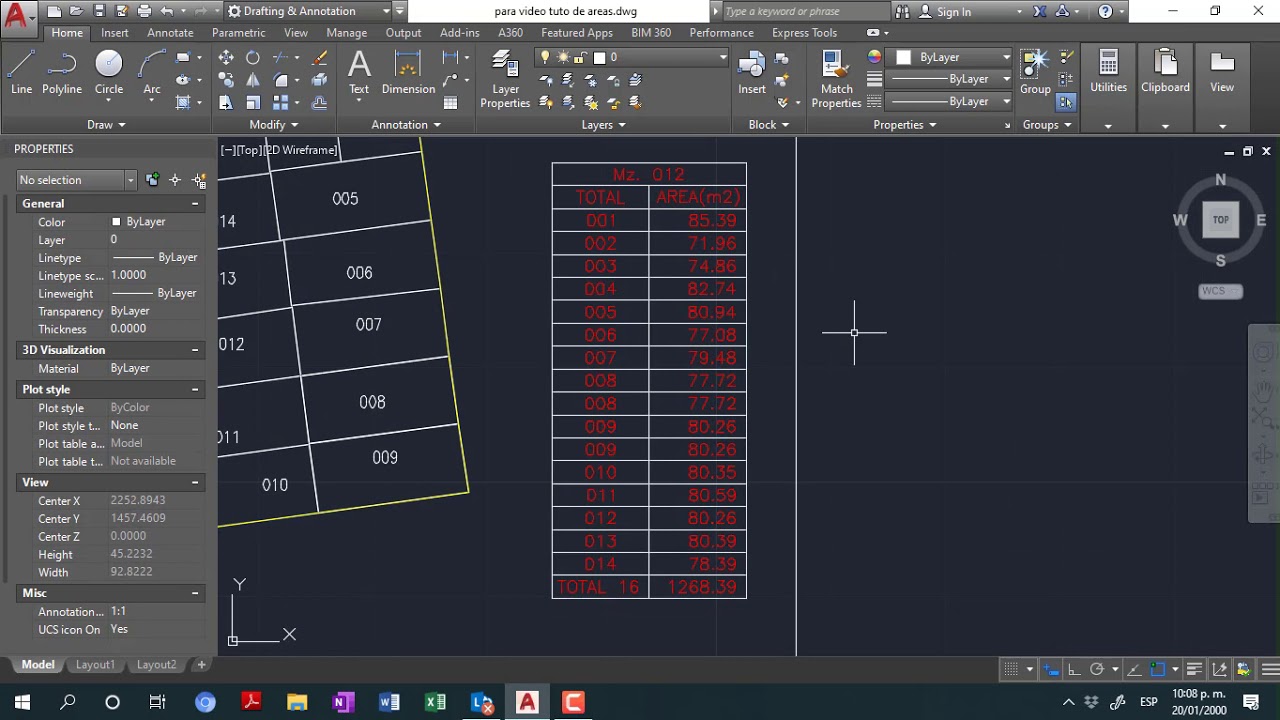1280x720 pixels.
Task: Select the Polyline tool
Action: 61,72
